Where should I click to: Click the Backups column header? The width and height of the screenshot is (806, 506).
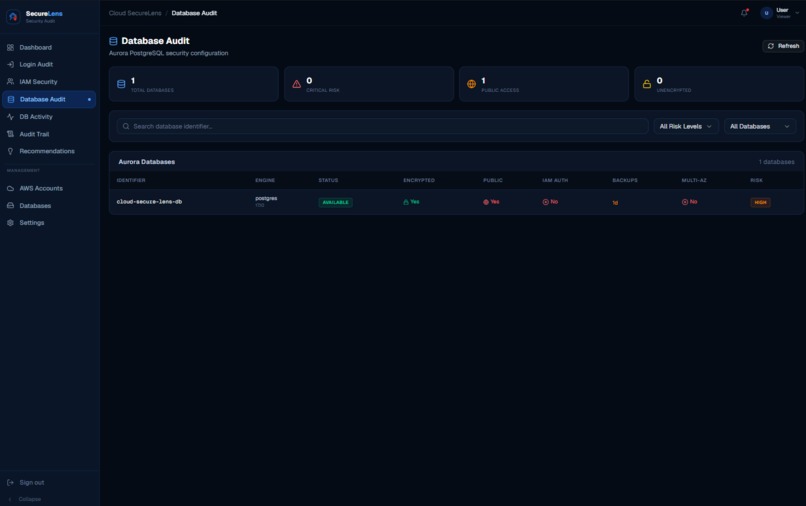click(x=625, y=180)
